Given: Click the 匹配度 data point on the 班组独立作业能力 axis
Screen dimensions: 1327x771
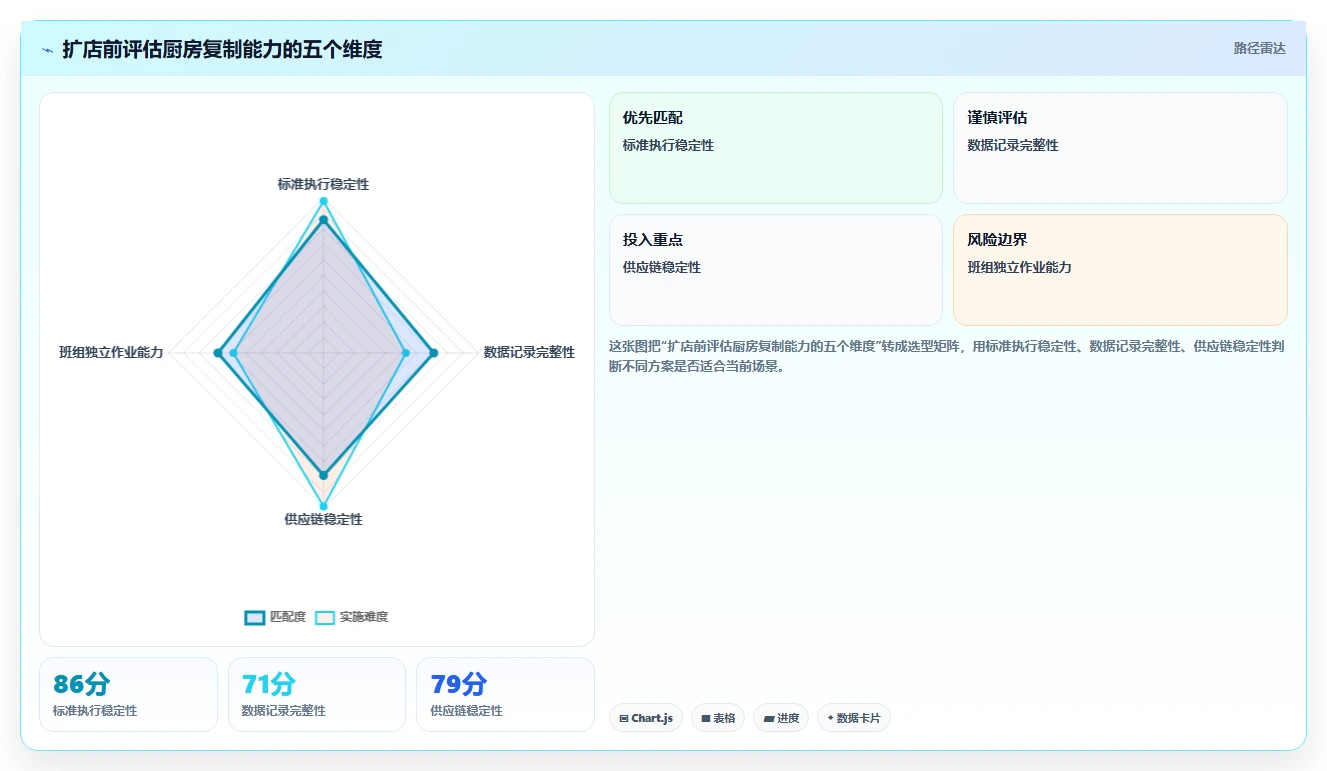Looking at the screenshot, I should click(218, 352).
